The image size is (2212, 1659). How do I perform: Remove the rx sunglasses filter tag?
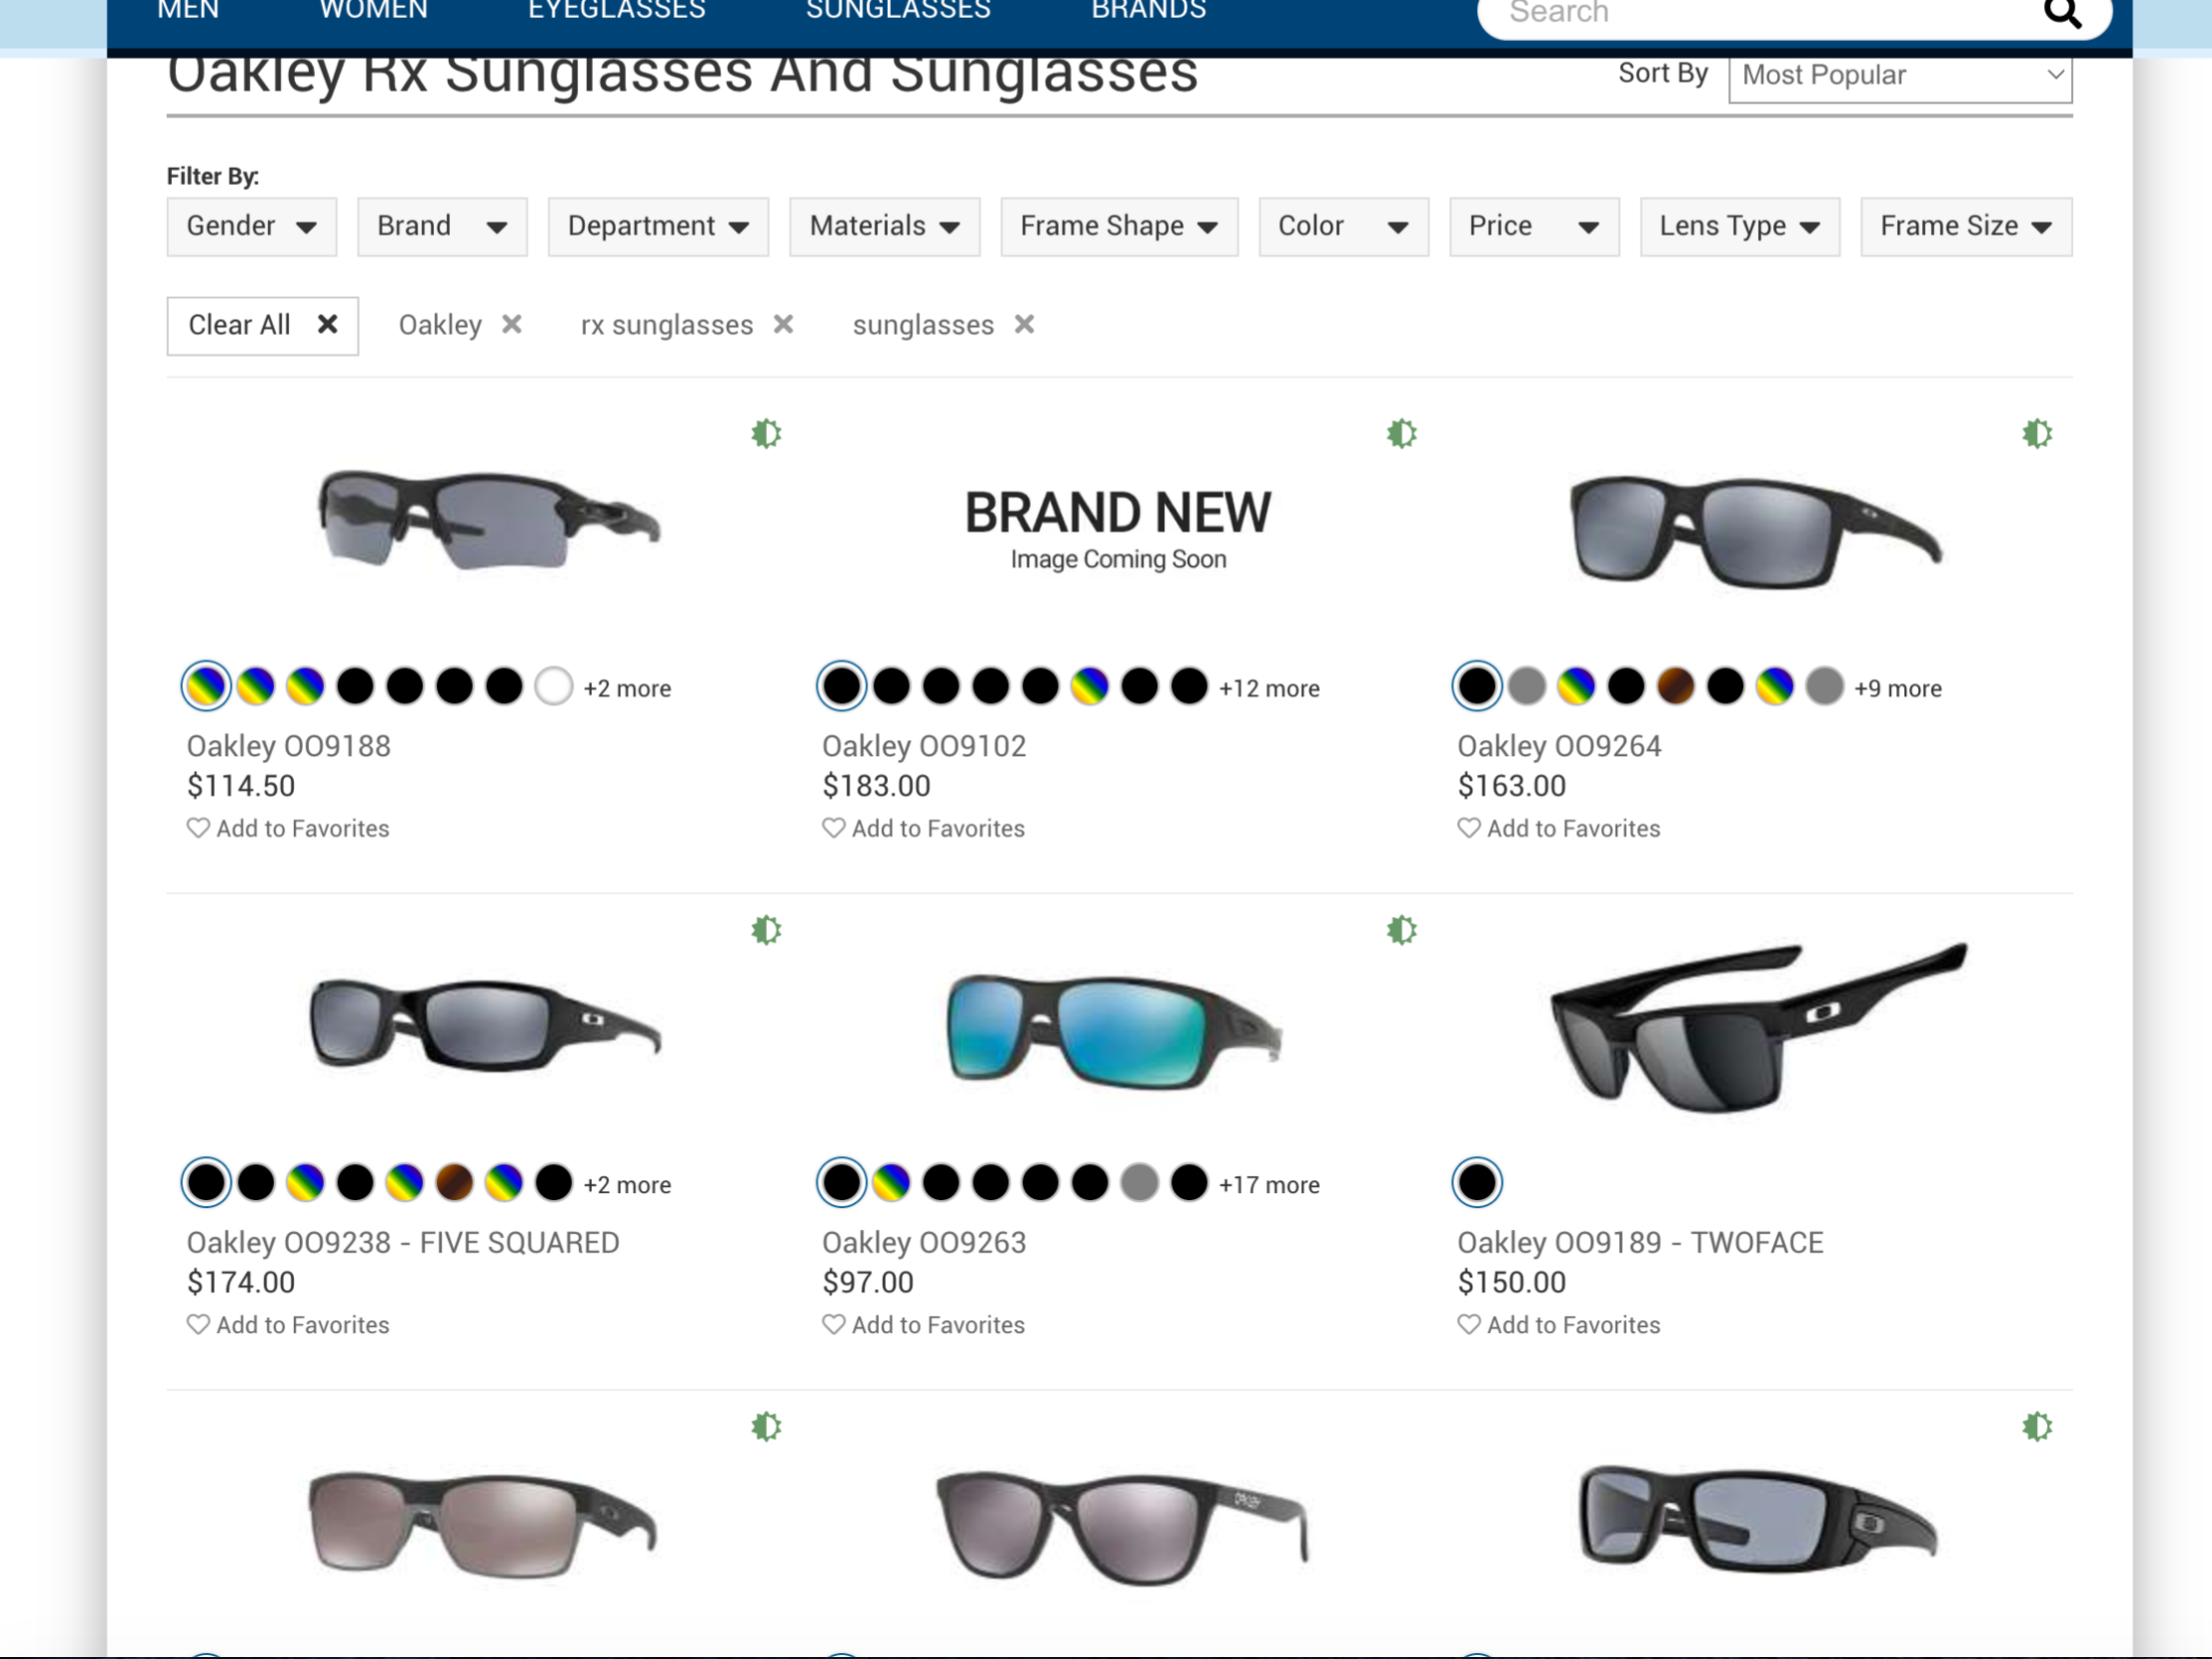pos(784,325)
